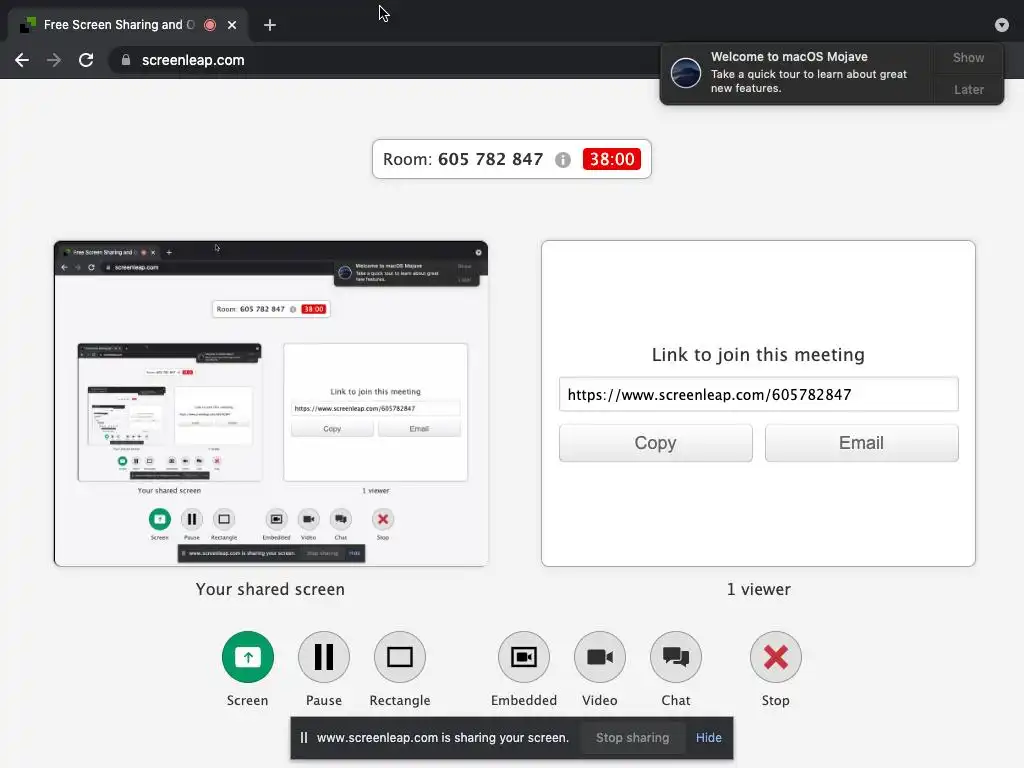Click the room info icon
The height and width of the screenshot is (768, 1024).
(562, 160)
